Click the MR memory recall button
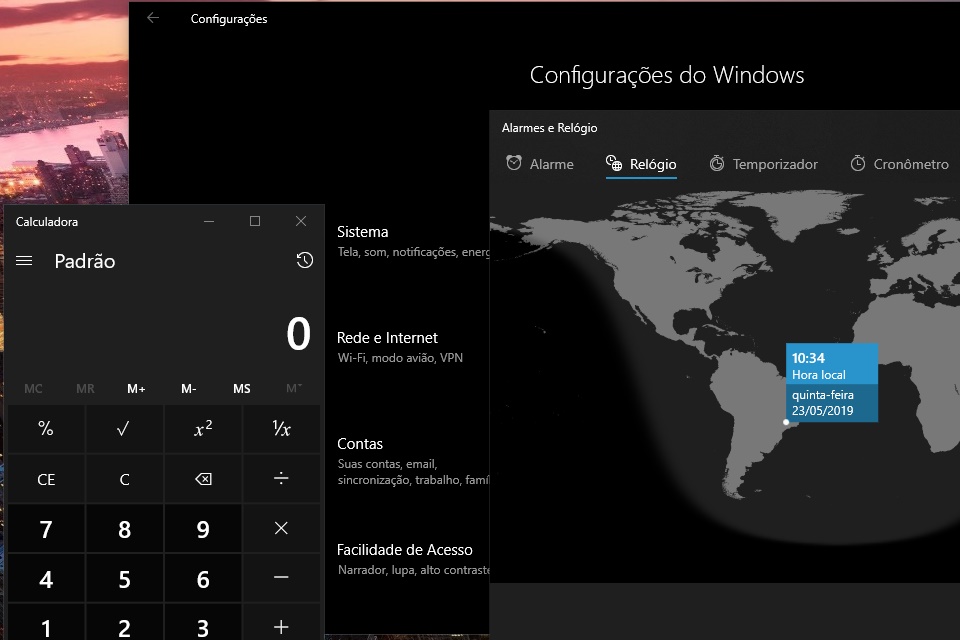Viewport: 960px width, 640px height. point(85,388)
